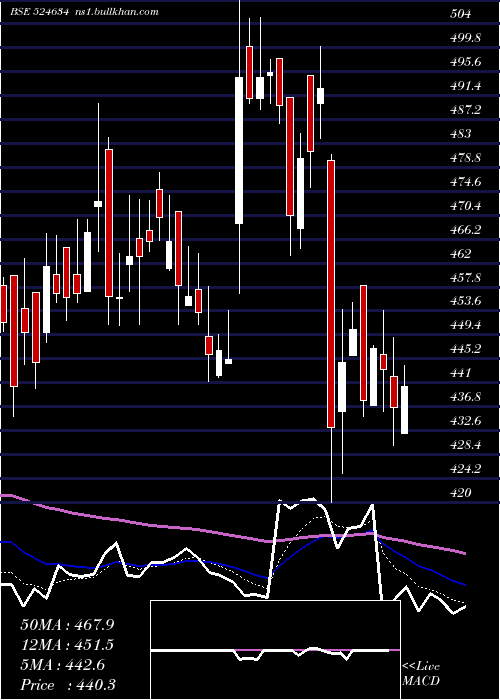This screenshot has width=500, height=700.
Task: Click the 441 price axis label
Action: [x=460, y=372]
